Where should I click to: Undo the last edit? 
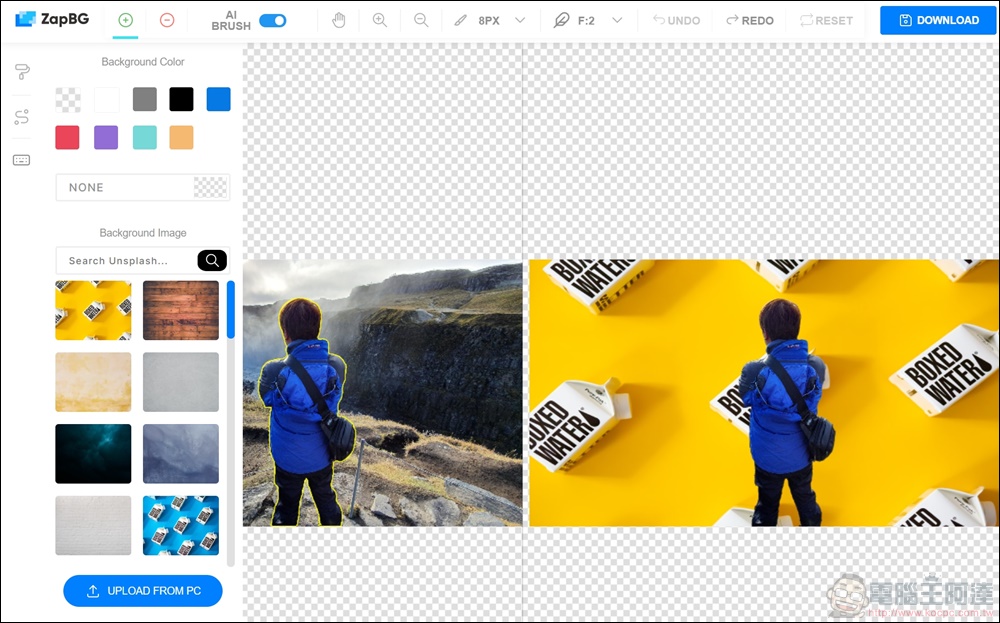[x=676, y=20]
